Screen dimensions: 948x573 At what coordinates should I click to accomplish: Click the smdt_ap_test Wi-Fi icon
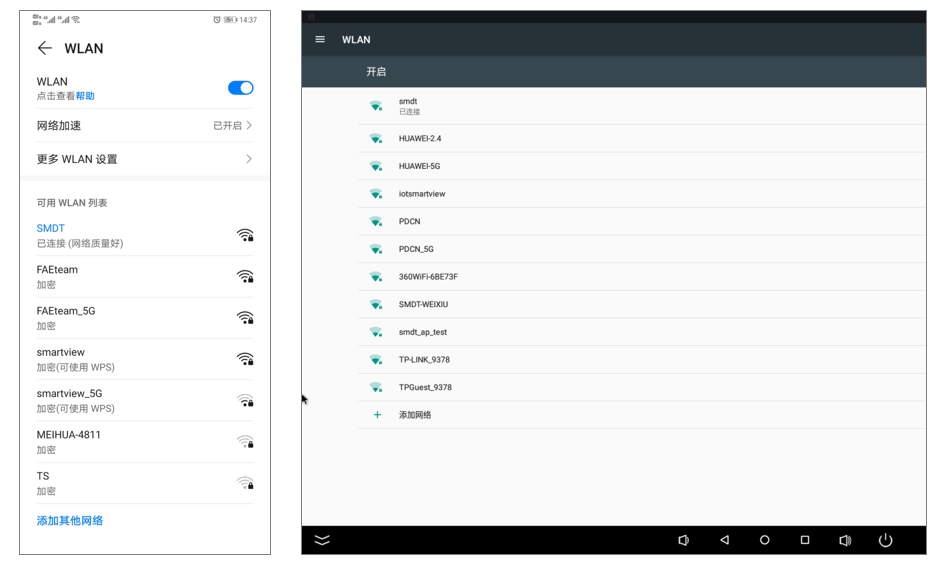tap(376, 332)
